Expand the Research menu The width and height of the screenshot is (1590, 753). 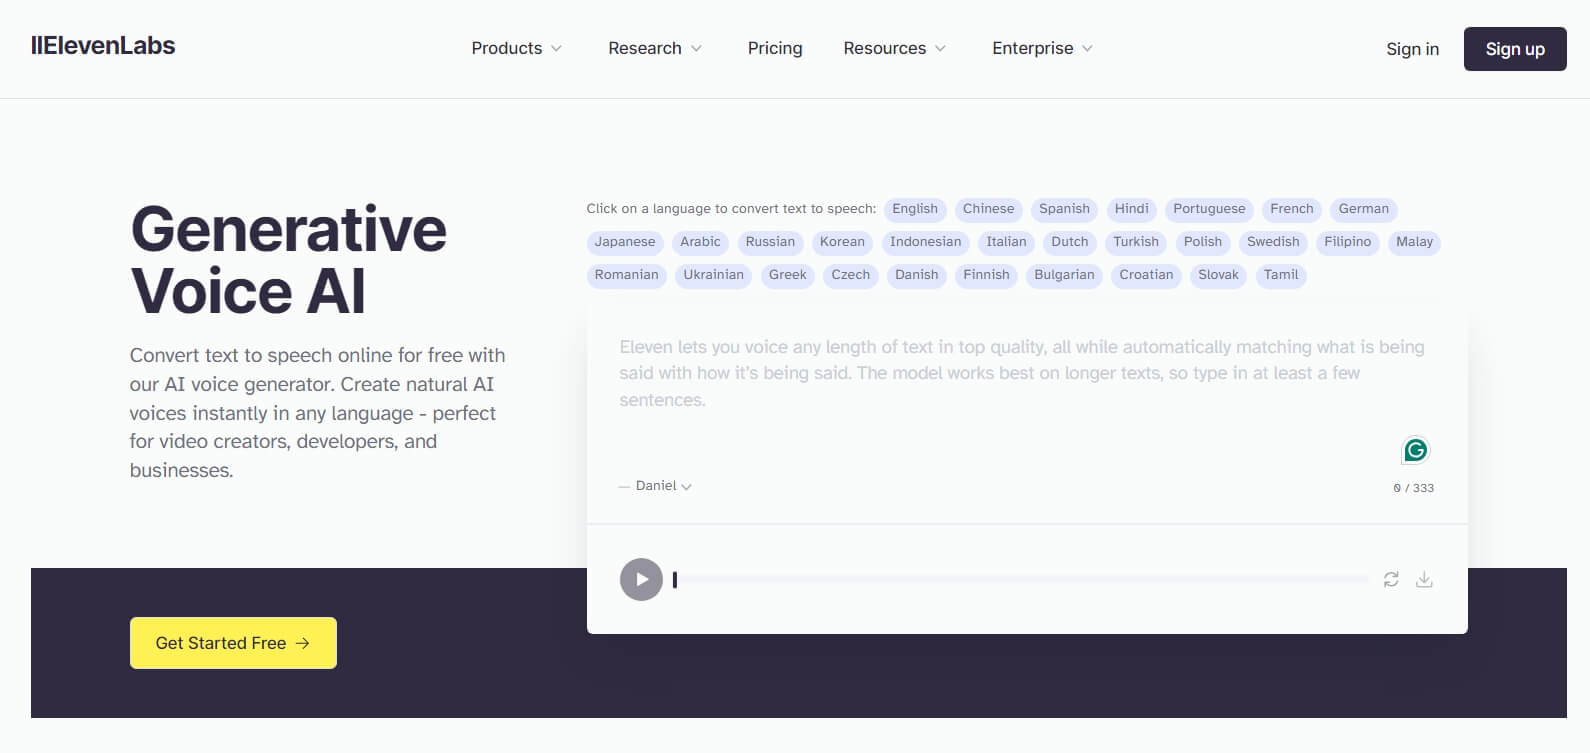[655, 48]
